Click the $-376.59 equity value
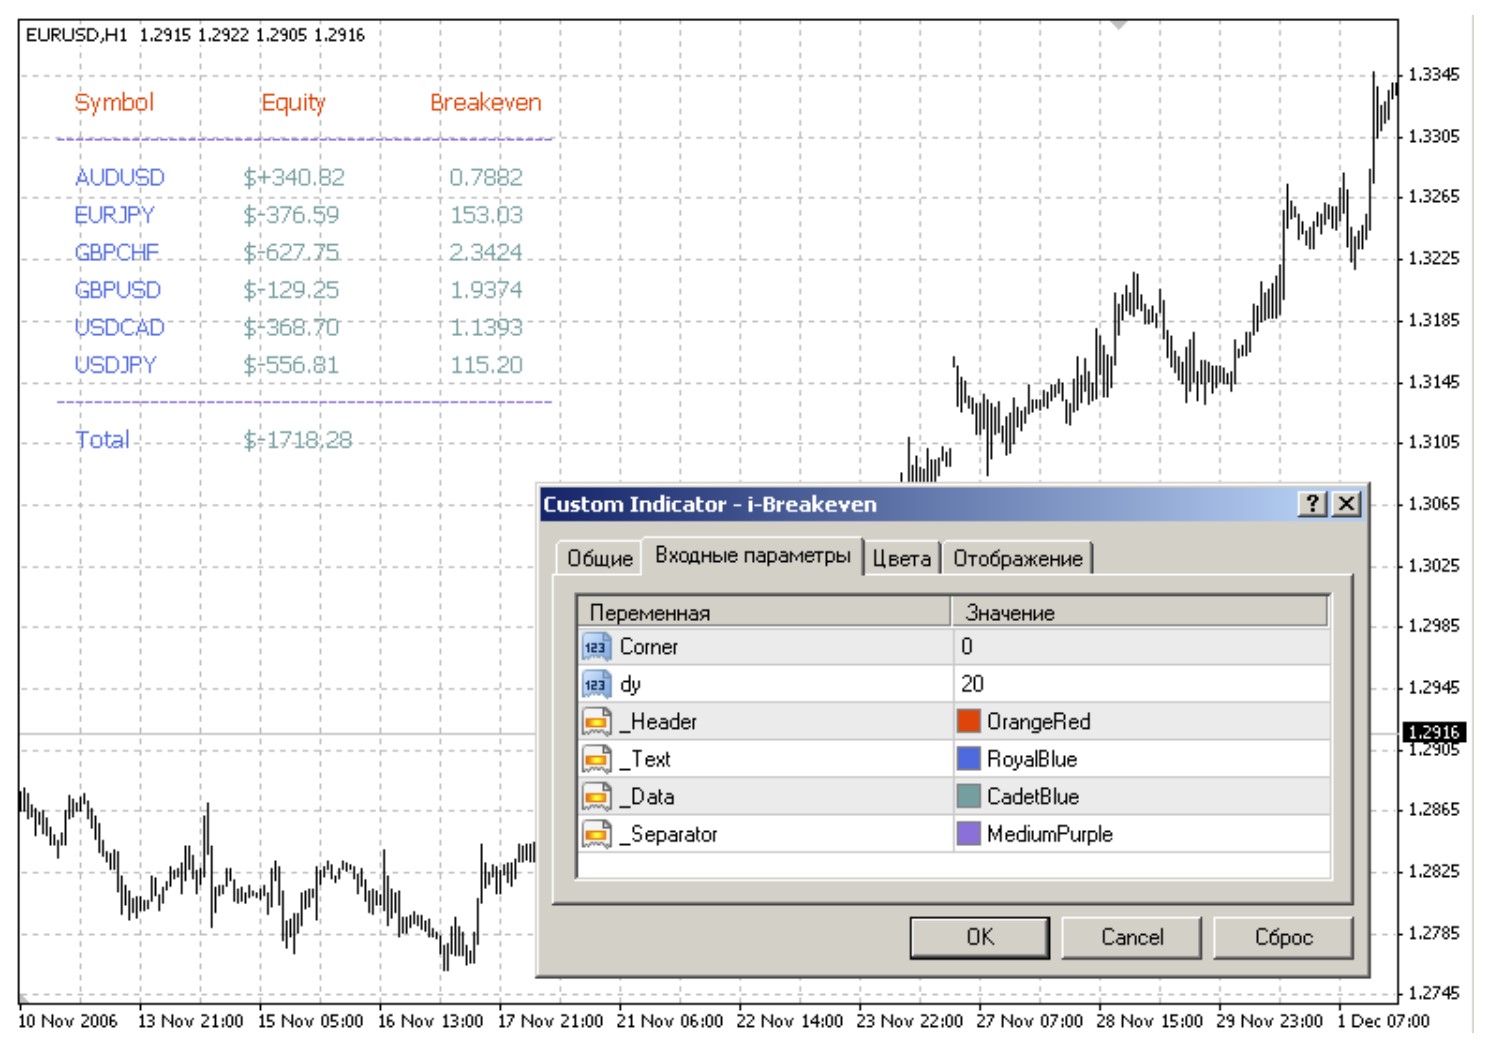The height and width of the screenshot is (1048, 1486). click(291, 215)
